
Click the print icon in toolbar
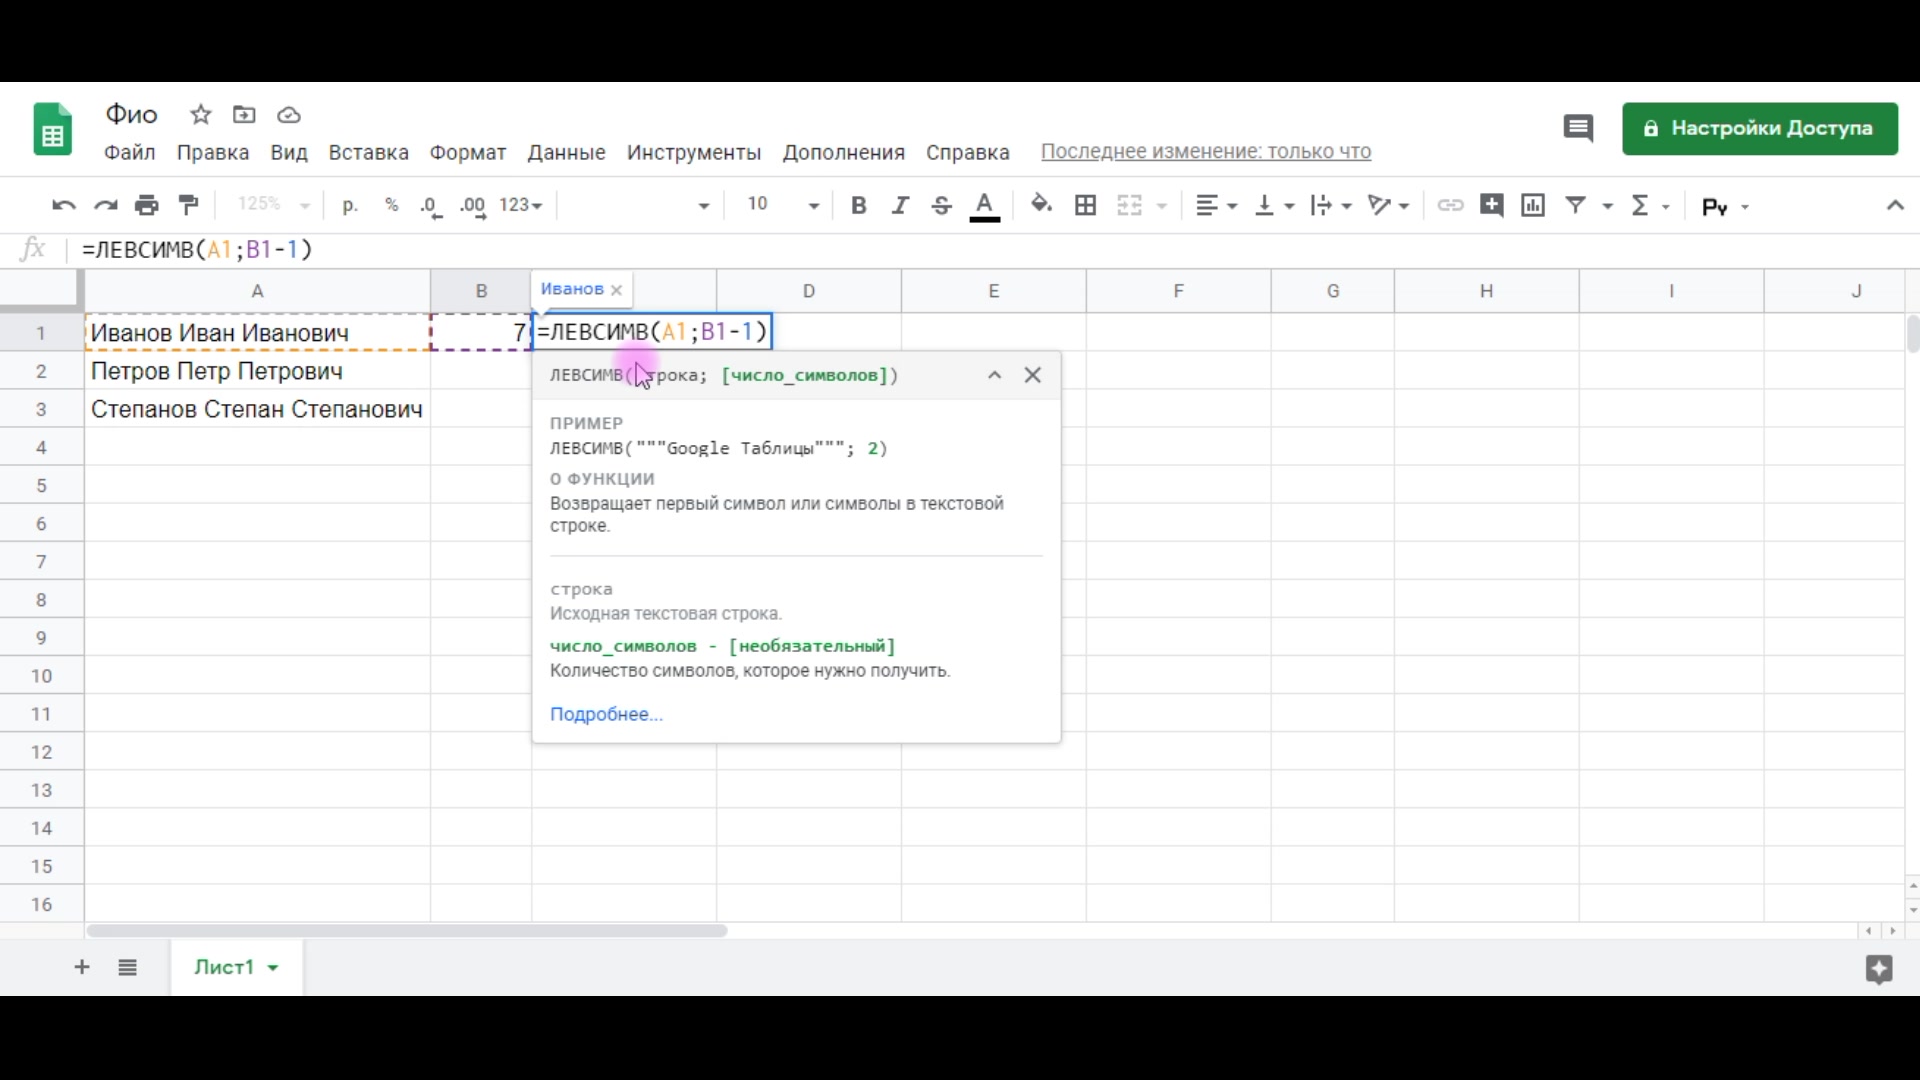(x=147, y=206)
